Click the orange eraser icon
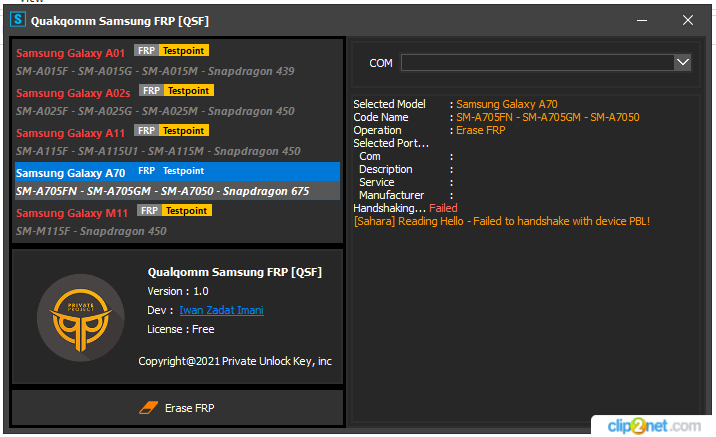Viewport: 716px width, 437px height. [148, 408]
